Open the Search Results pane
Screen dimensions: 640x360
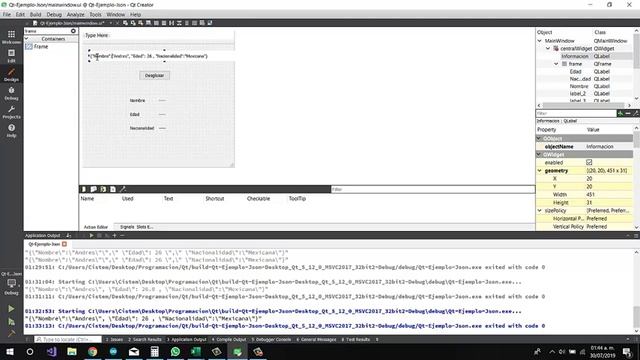tap(145, 340)
